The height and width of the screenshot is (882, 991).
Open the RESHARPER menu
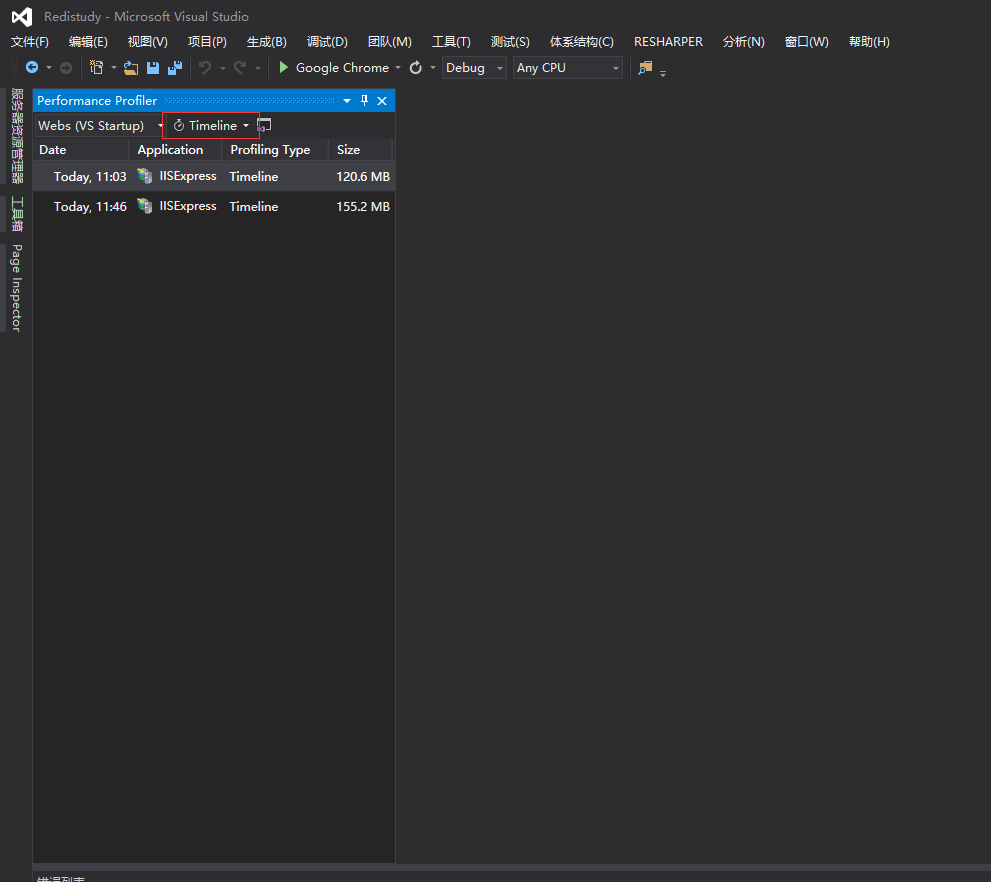668,42
